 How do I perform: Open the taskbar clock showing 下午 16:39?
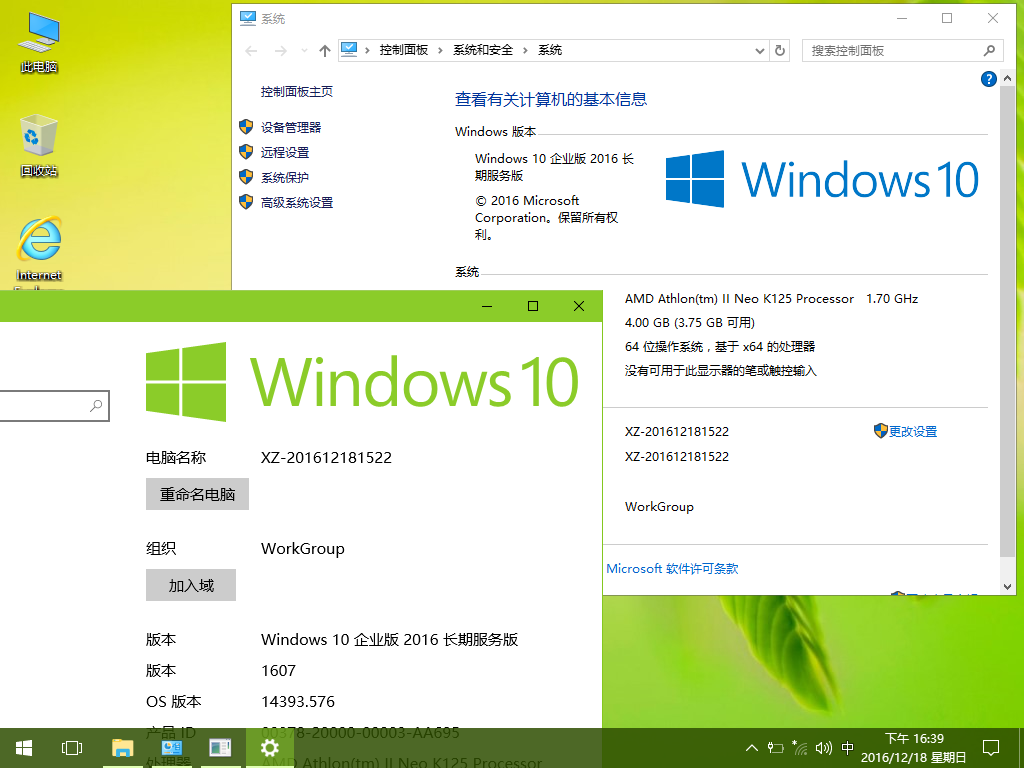click(x=914, y=748)
